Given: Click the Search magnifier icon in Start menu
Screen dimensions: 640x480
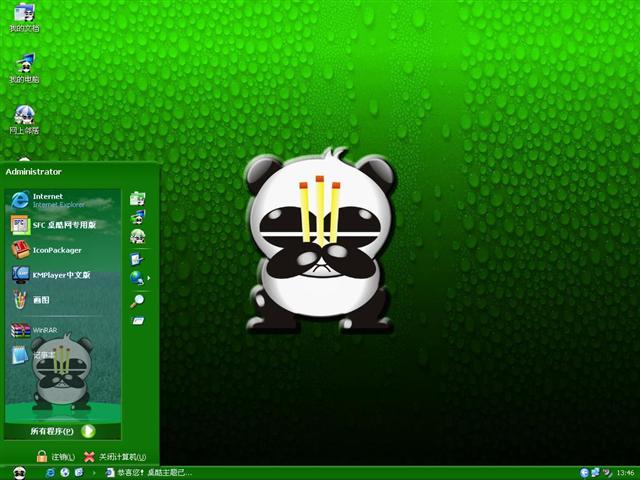Looking at the screenshot, I should coord(137,299).
